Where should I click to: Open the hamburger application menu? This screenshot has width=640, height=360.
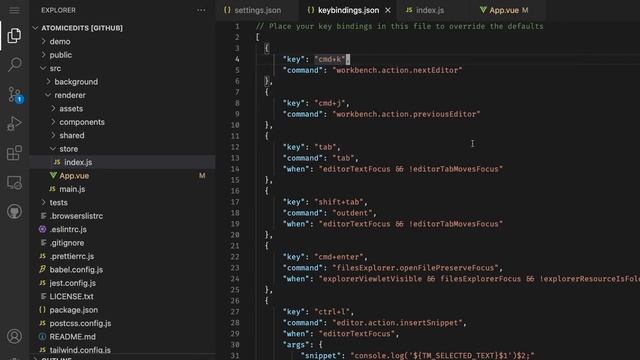click(14, 10)
